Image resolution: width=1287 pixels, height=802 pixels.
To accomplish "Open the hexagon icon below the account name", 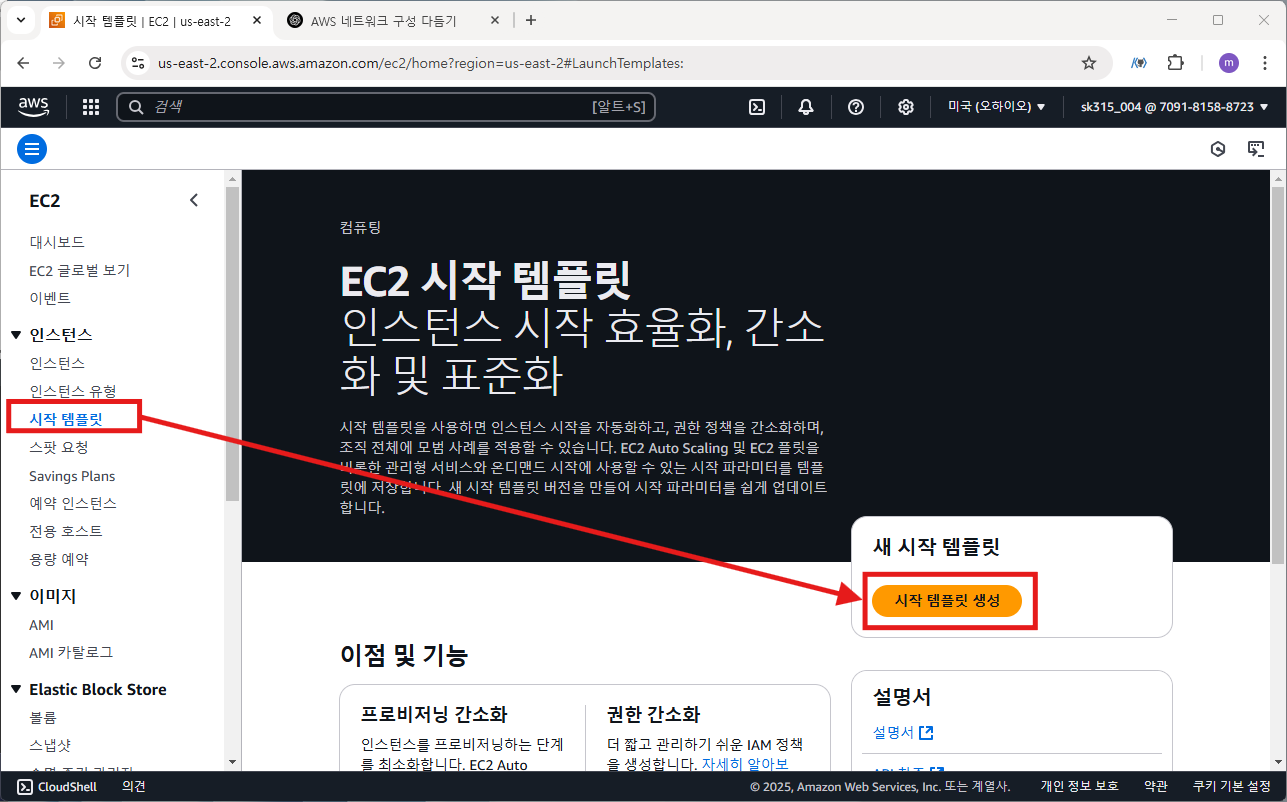I will click(x=1218, y=150).
